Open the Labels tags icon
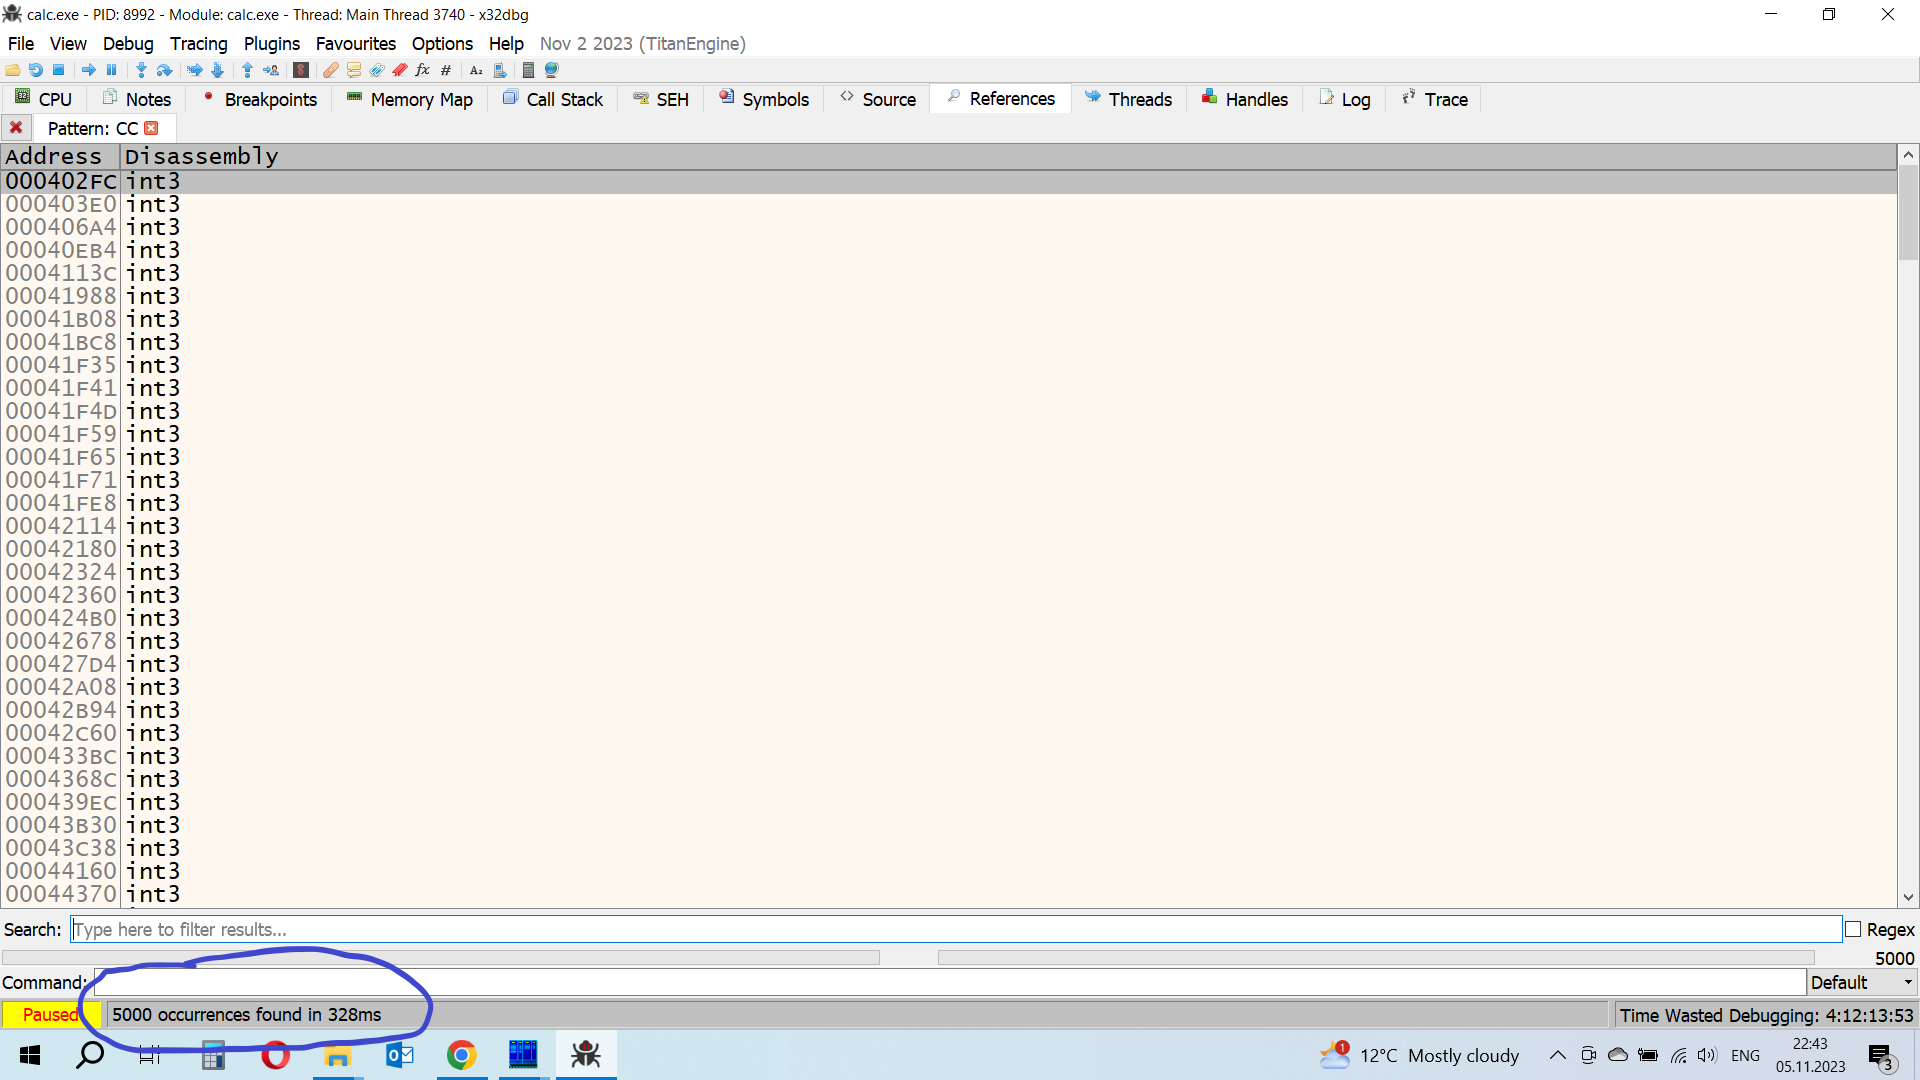This screenshot has height=1080, width=1920. [377, 70]
